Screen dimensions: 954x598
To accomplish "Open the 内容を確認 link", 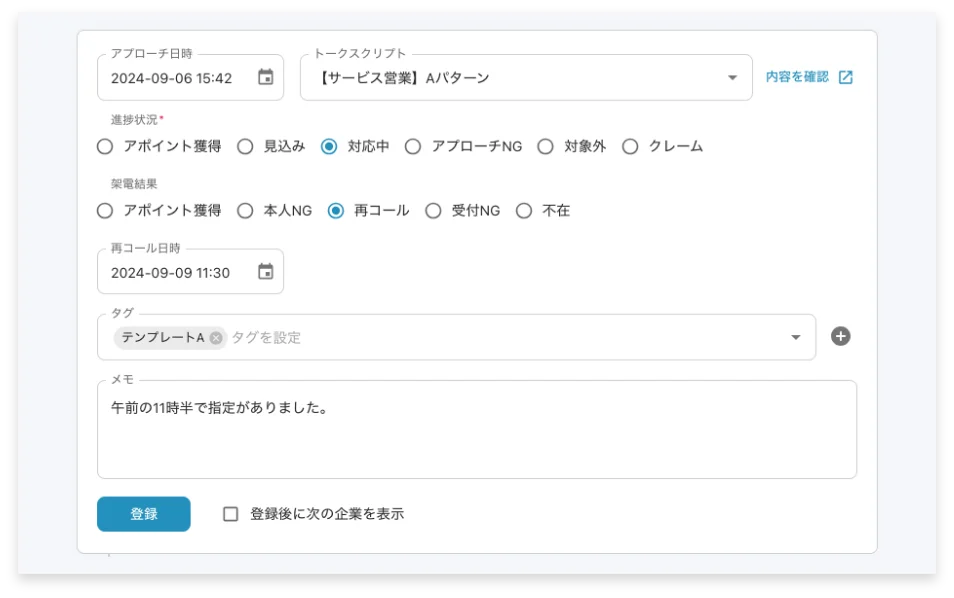I will 797,77.
